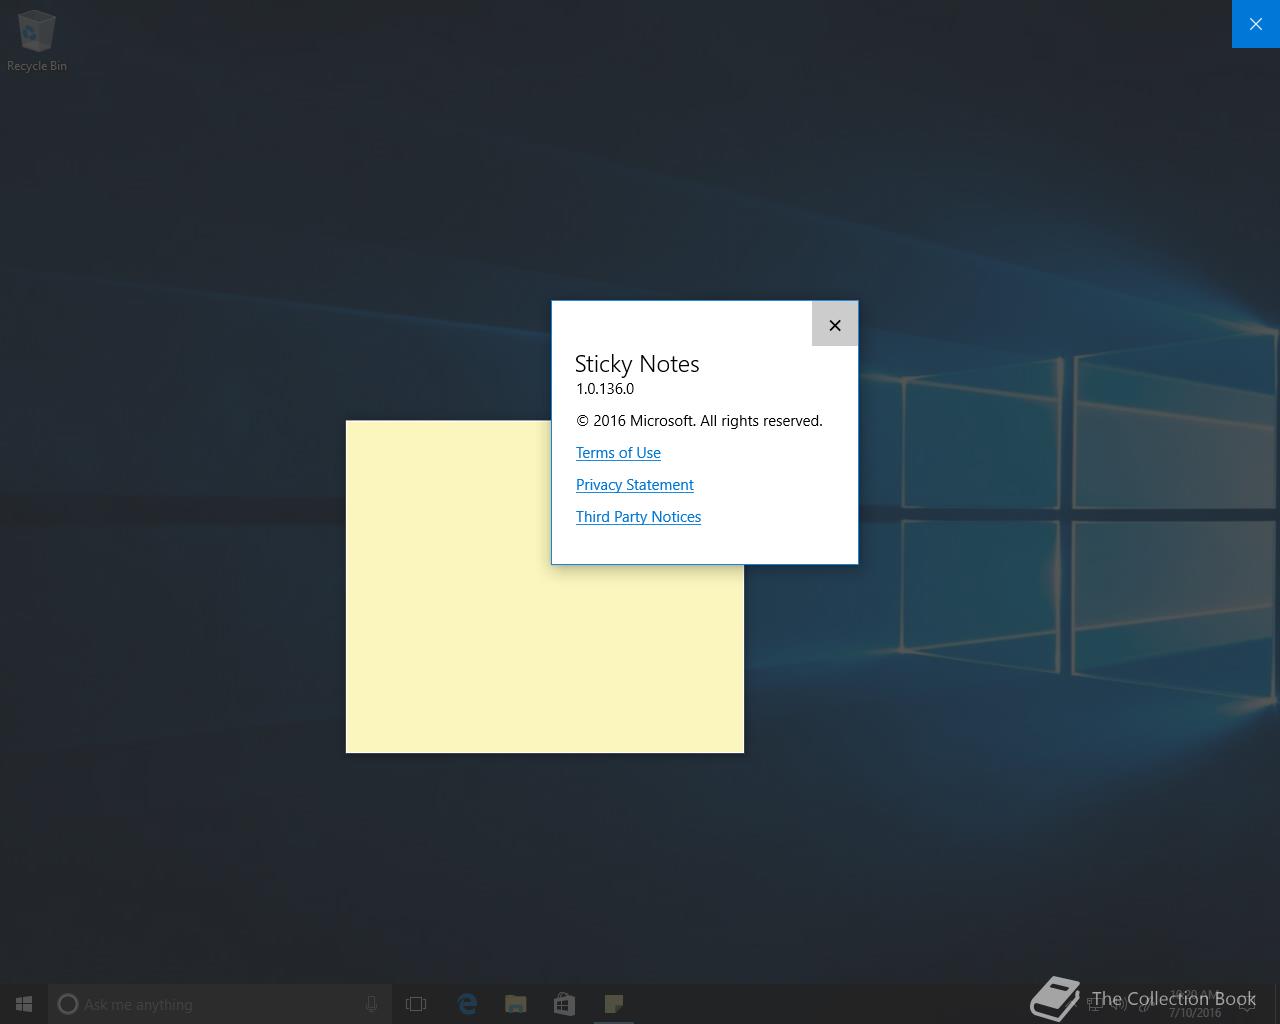Launch Microsoft Edge from the taskbar
1280x1024 pixels.
467,1004
